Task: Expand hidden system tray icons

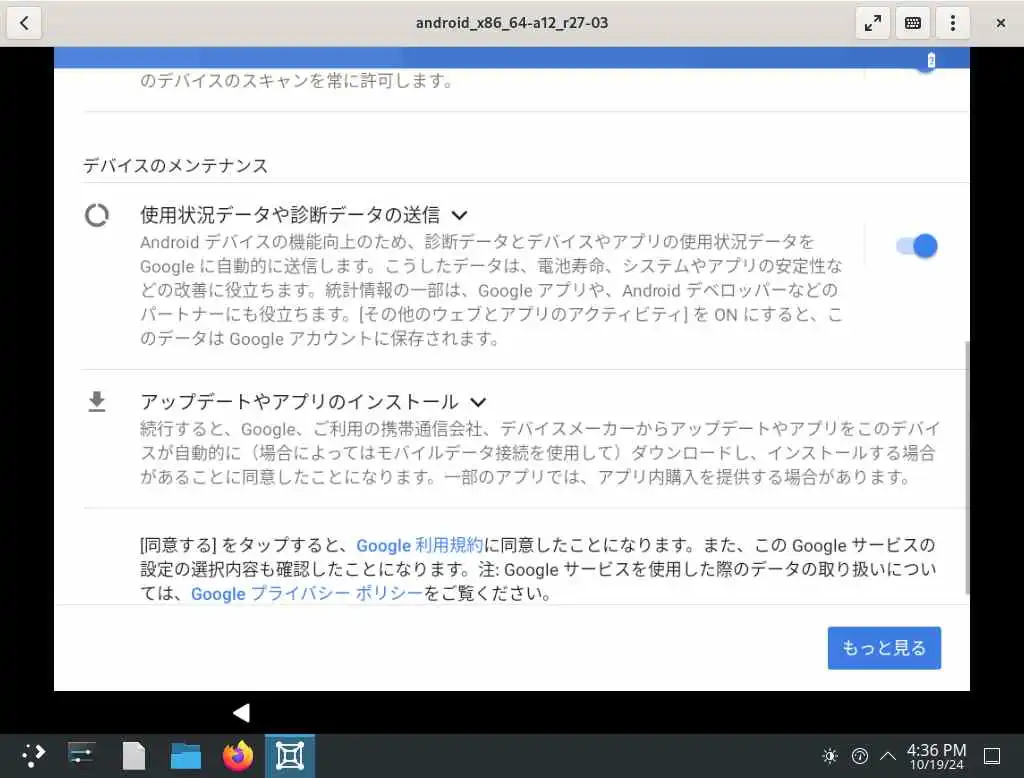Action: pos(888,756)
